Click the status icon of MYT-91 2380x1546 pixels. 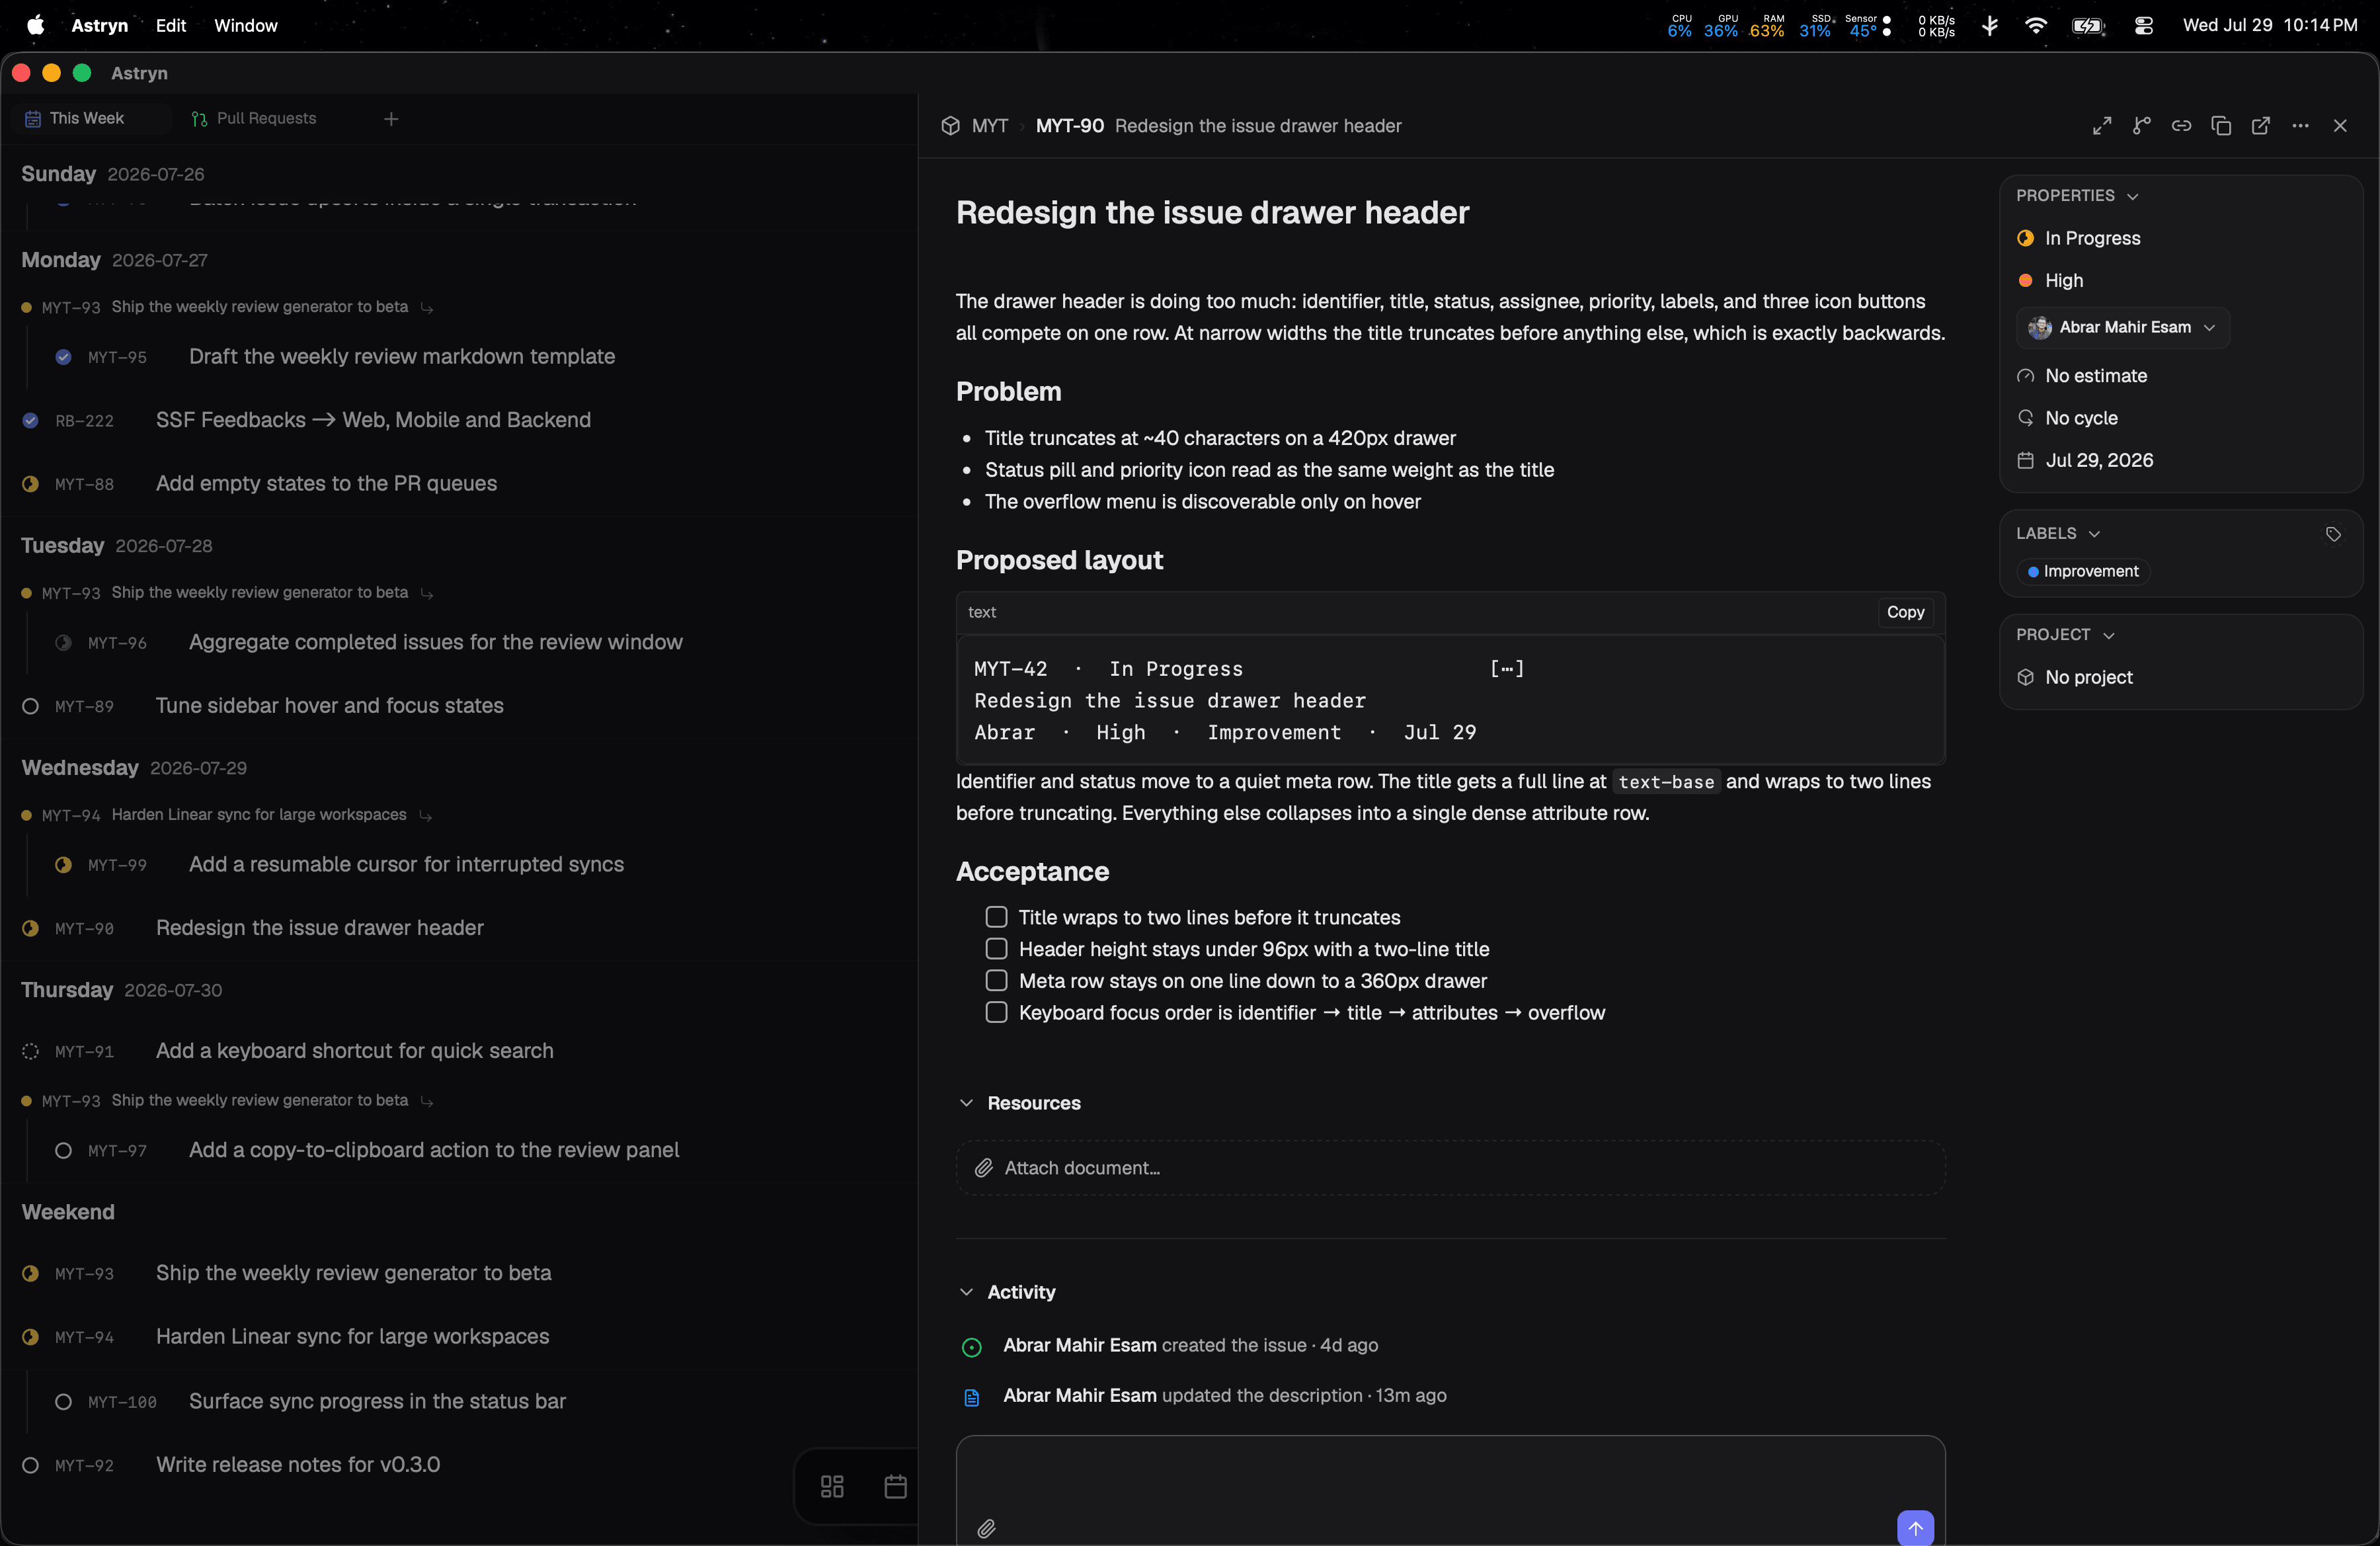pos(31,1051)
